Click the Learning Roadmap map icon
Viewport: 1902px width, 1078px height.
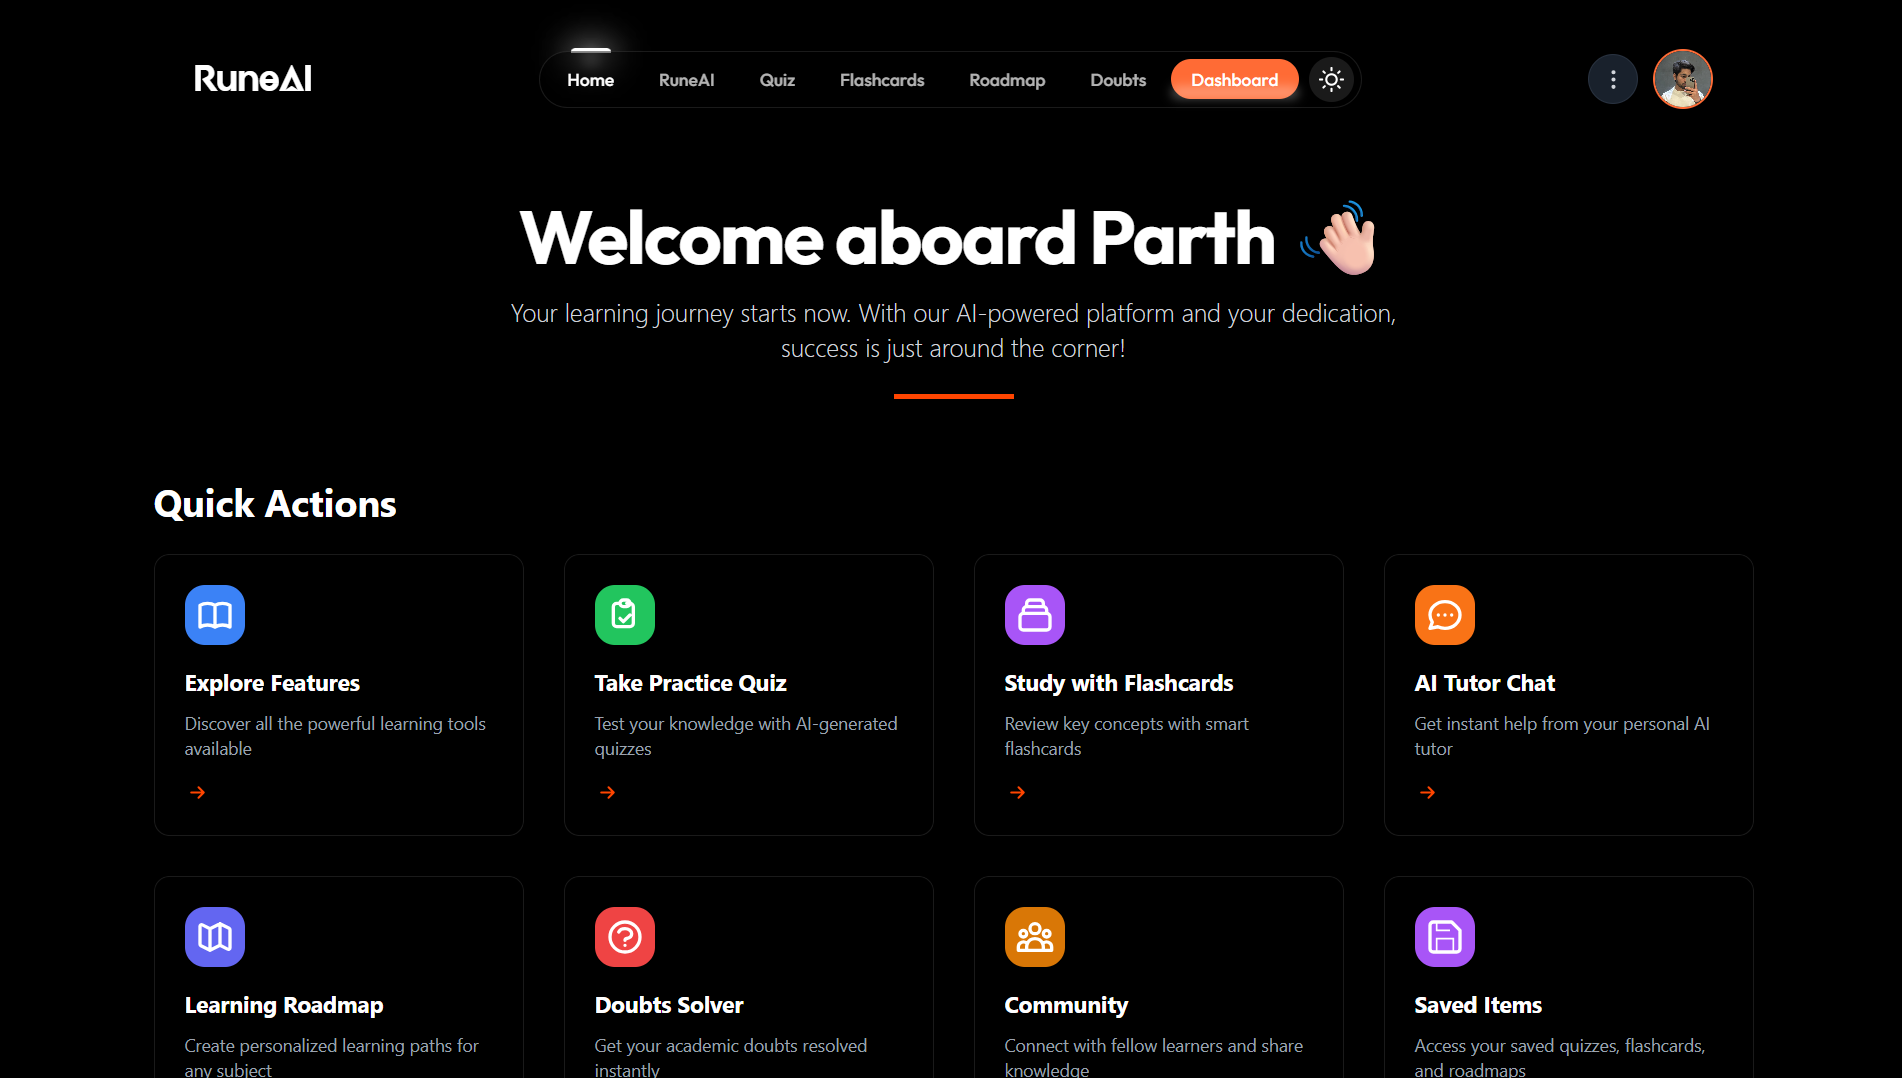(x=214, y=937)
